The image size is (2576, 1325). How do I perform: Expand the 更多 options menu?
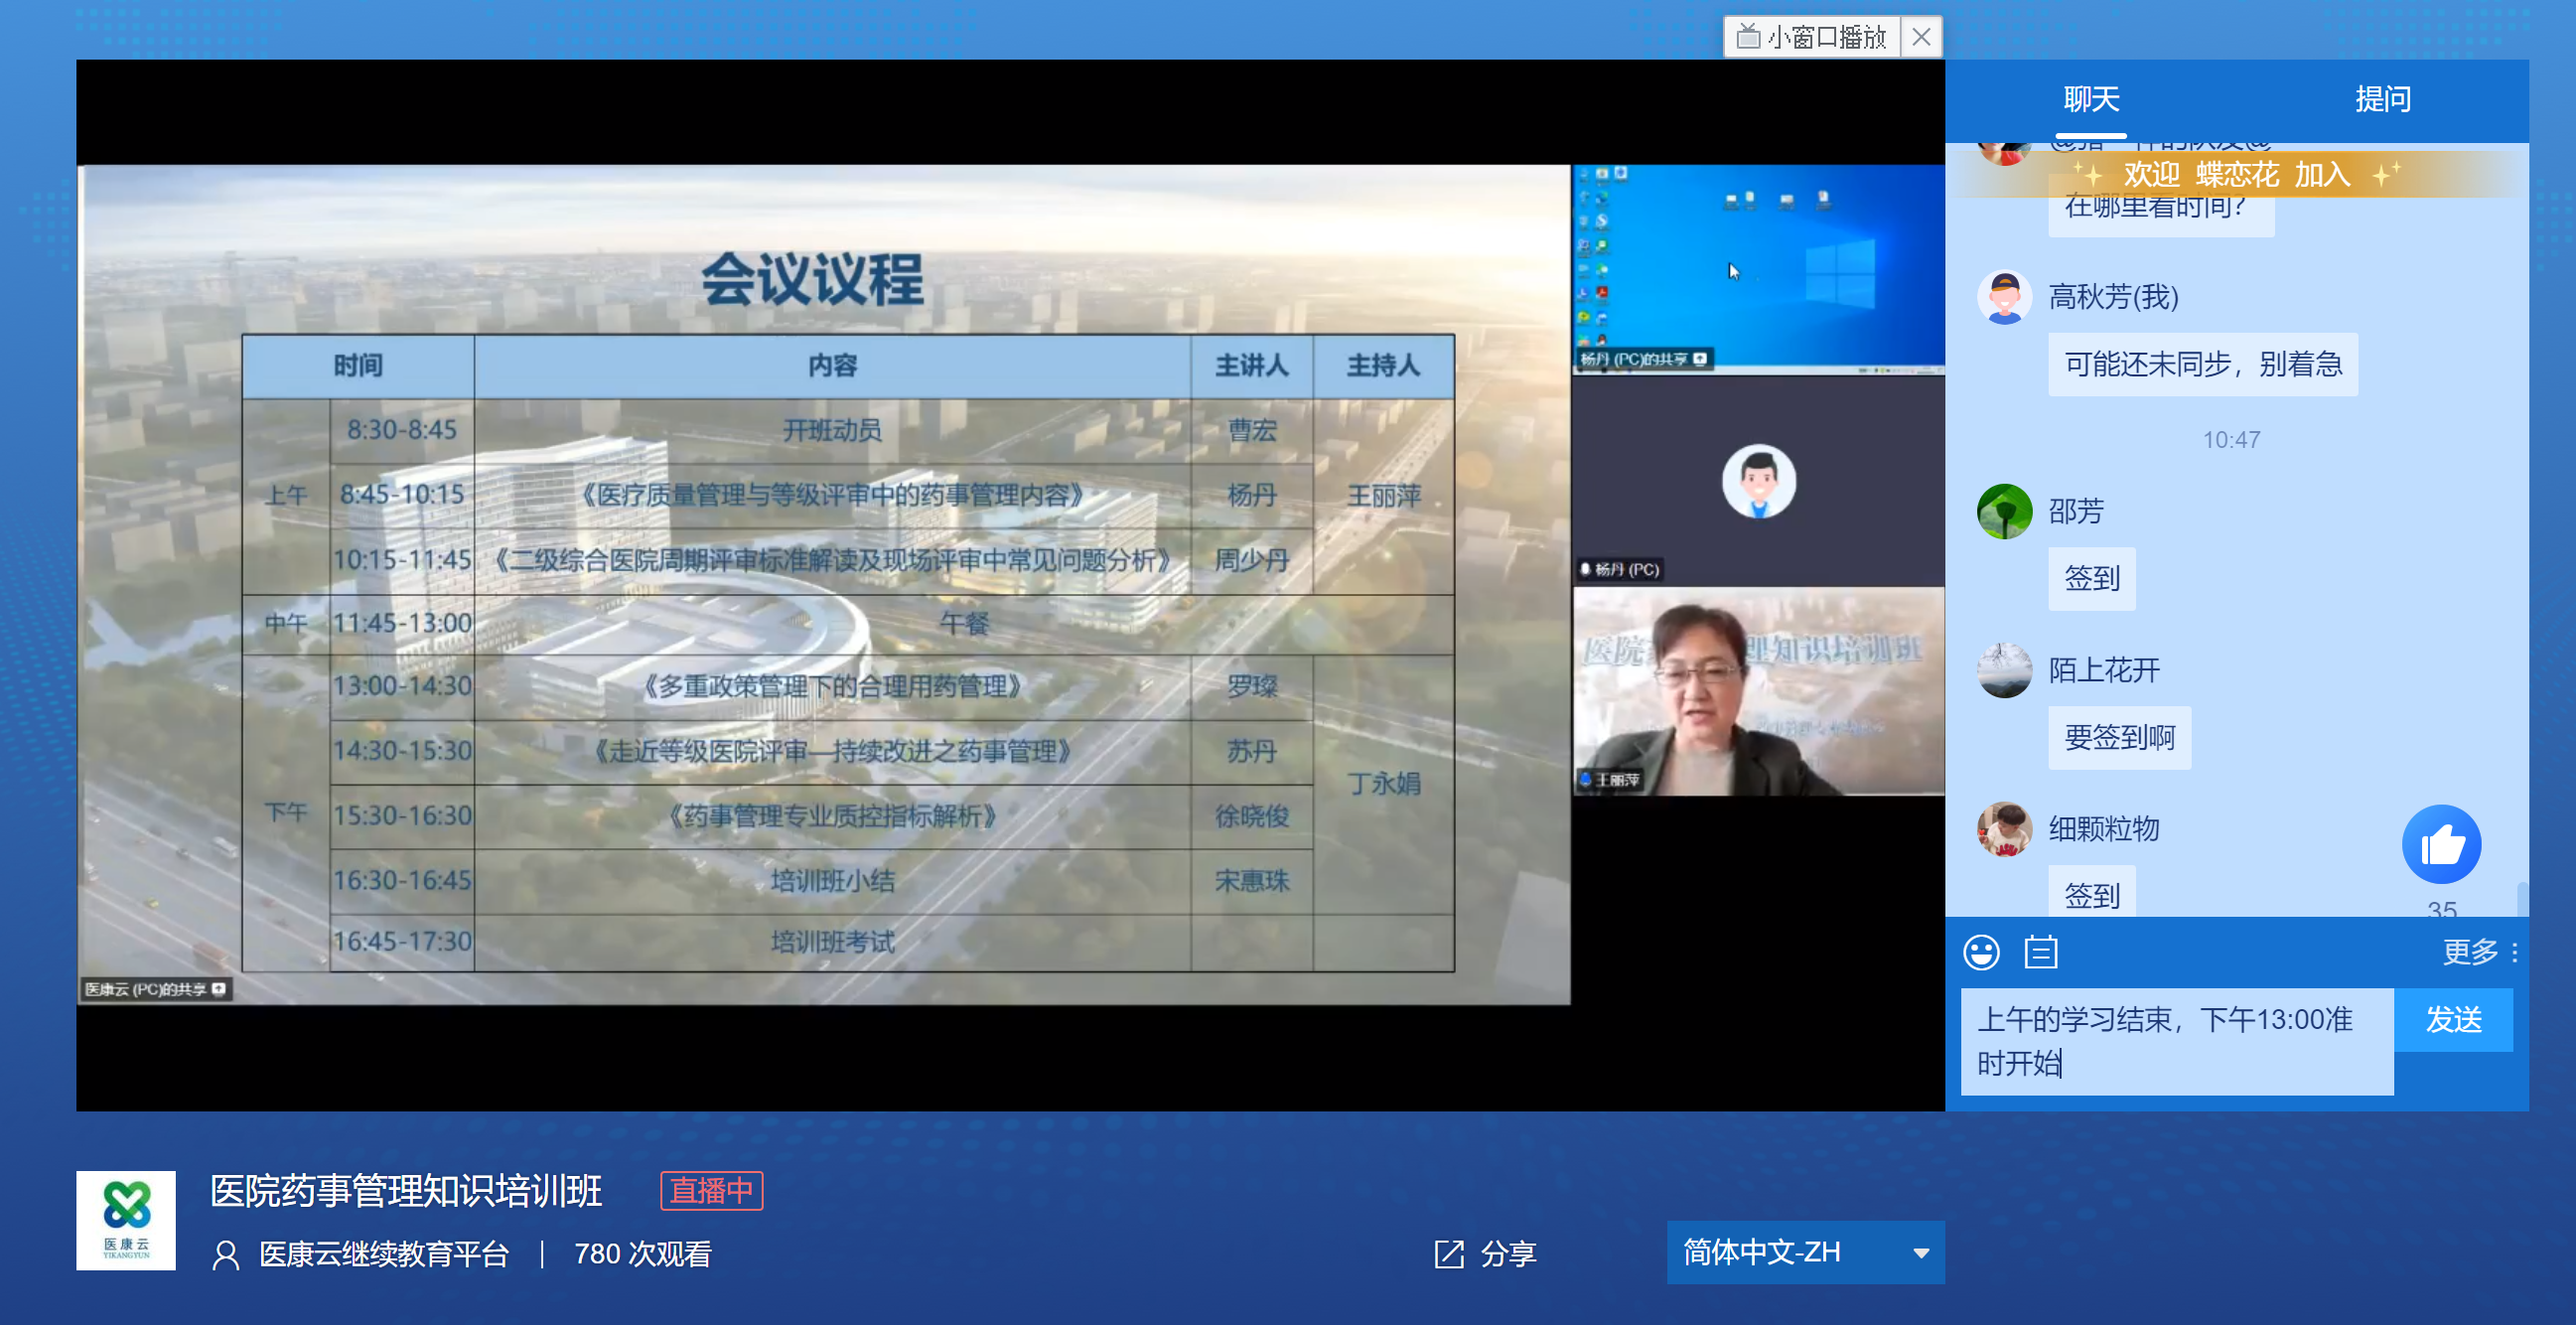pos(2479,952)
